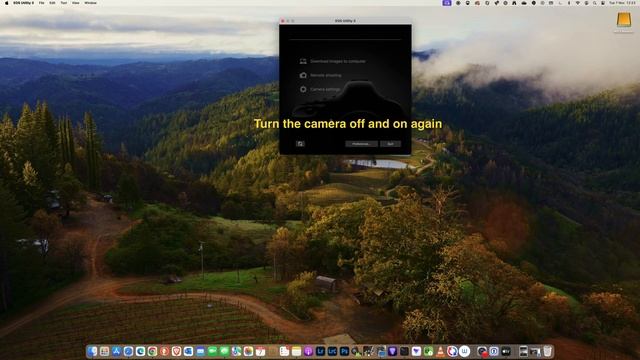
Task: Open Notes from the dock
Action: click(x=296, y=351)
